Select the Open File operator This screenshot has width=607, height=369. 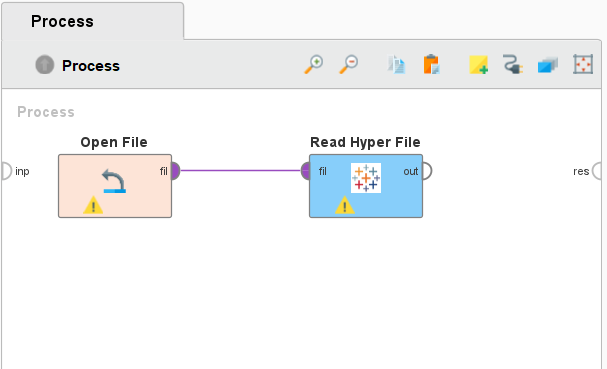tap(115, 186)
